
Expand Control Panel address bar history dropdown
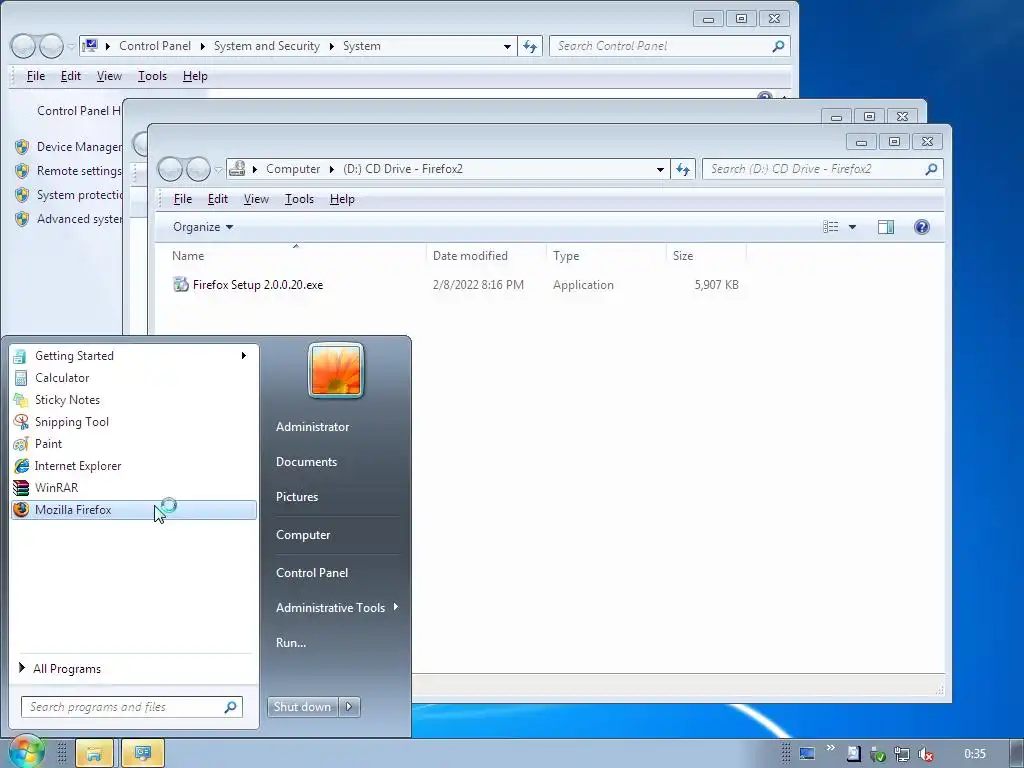(x=507, y=46)
